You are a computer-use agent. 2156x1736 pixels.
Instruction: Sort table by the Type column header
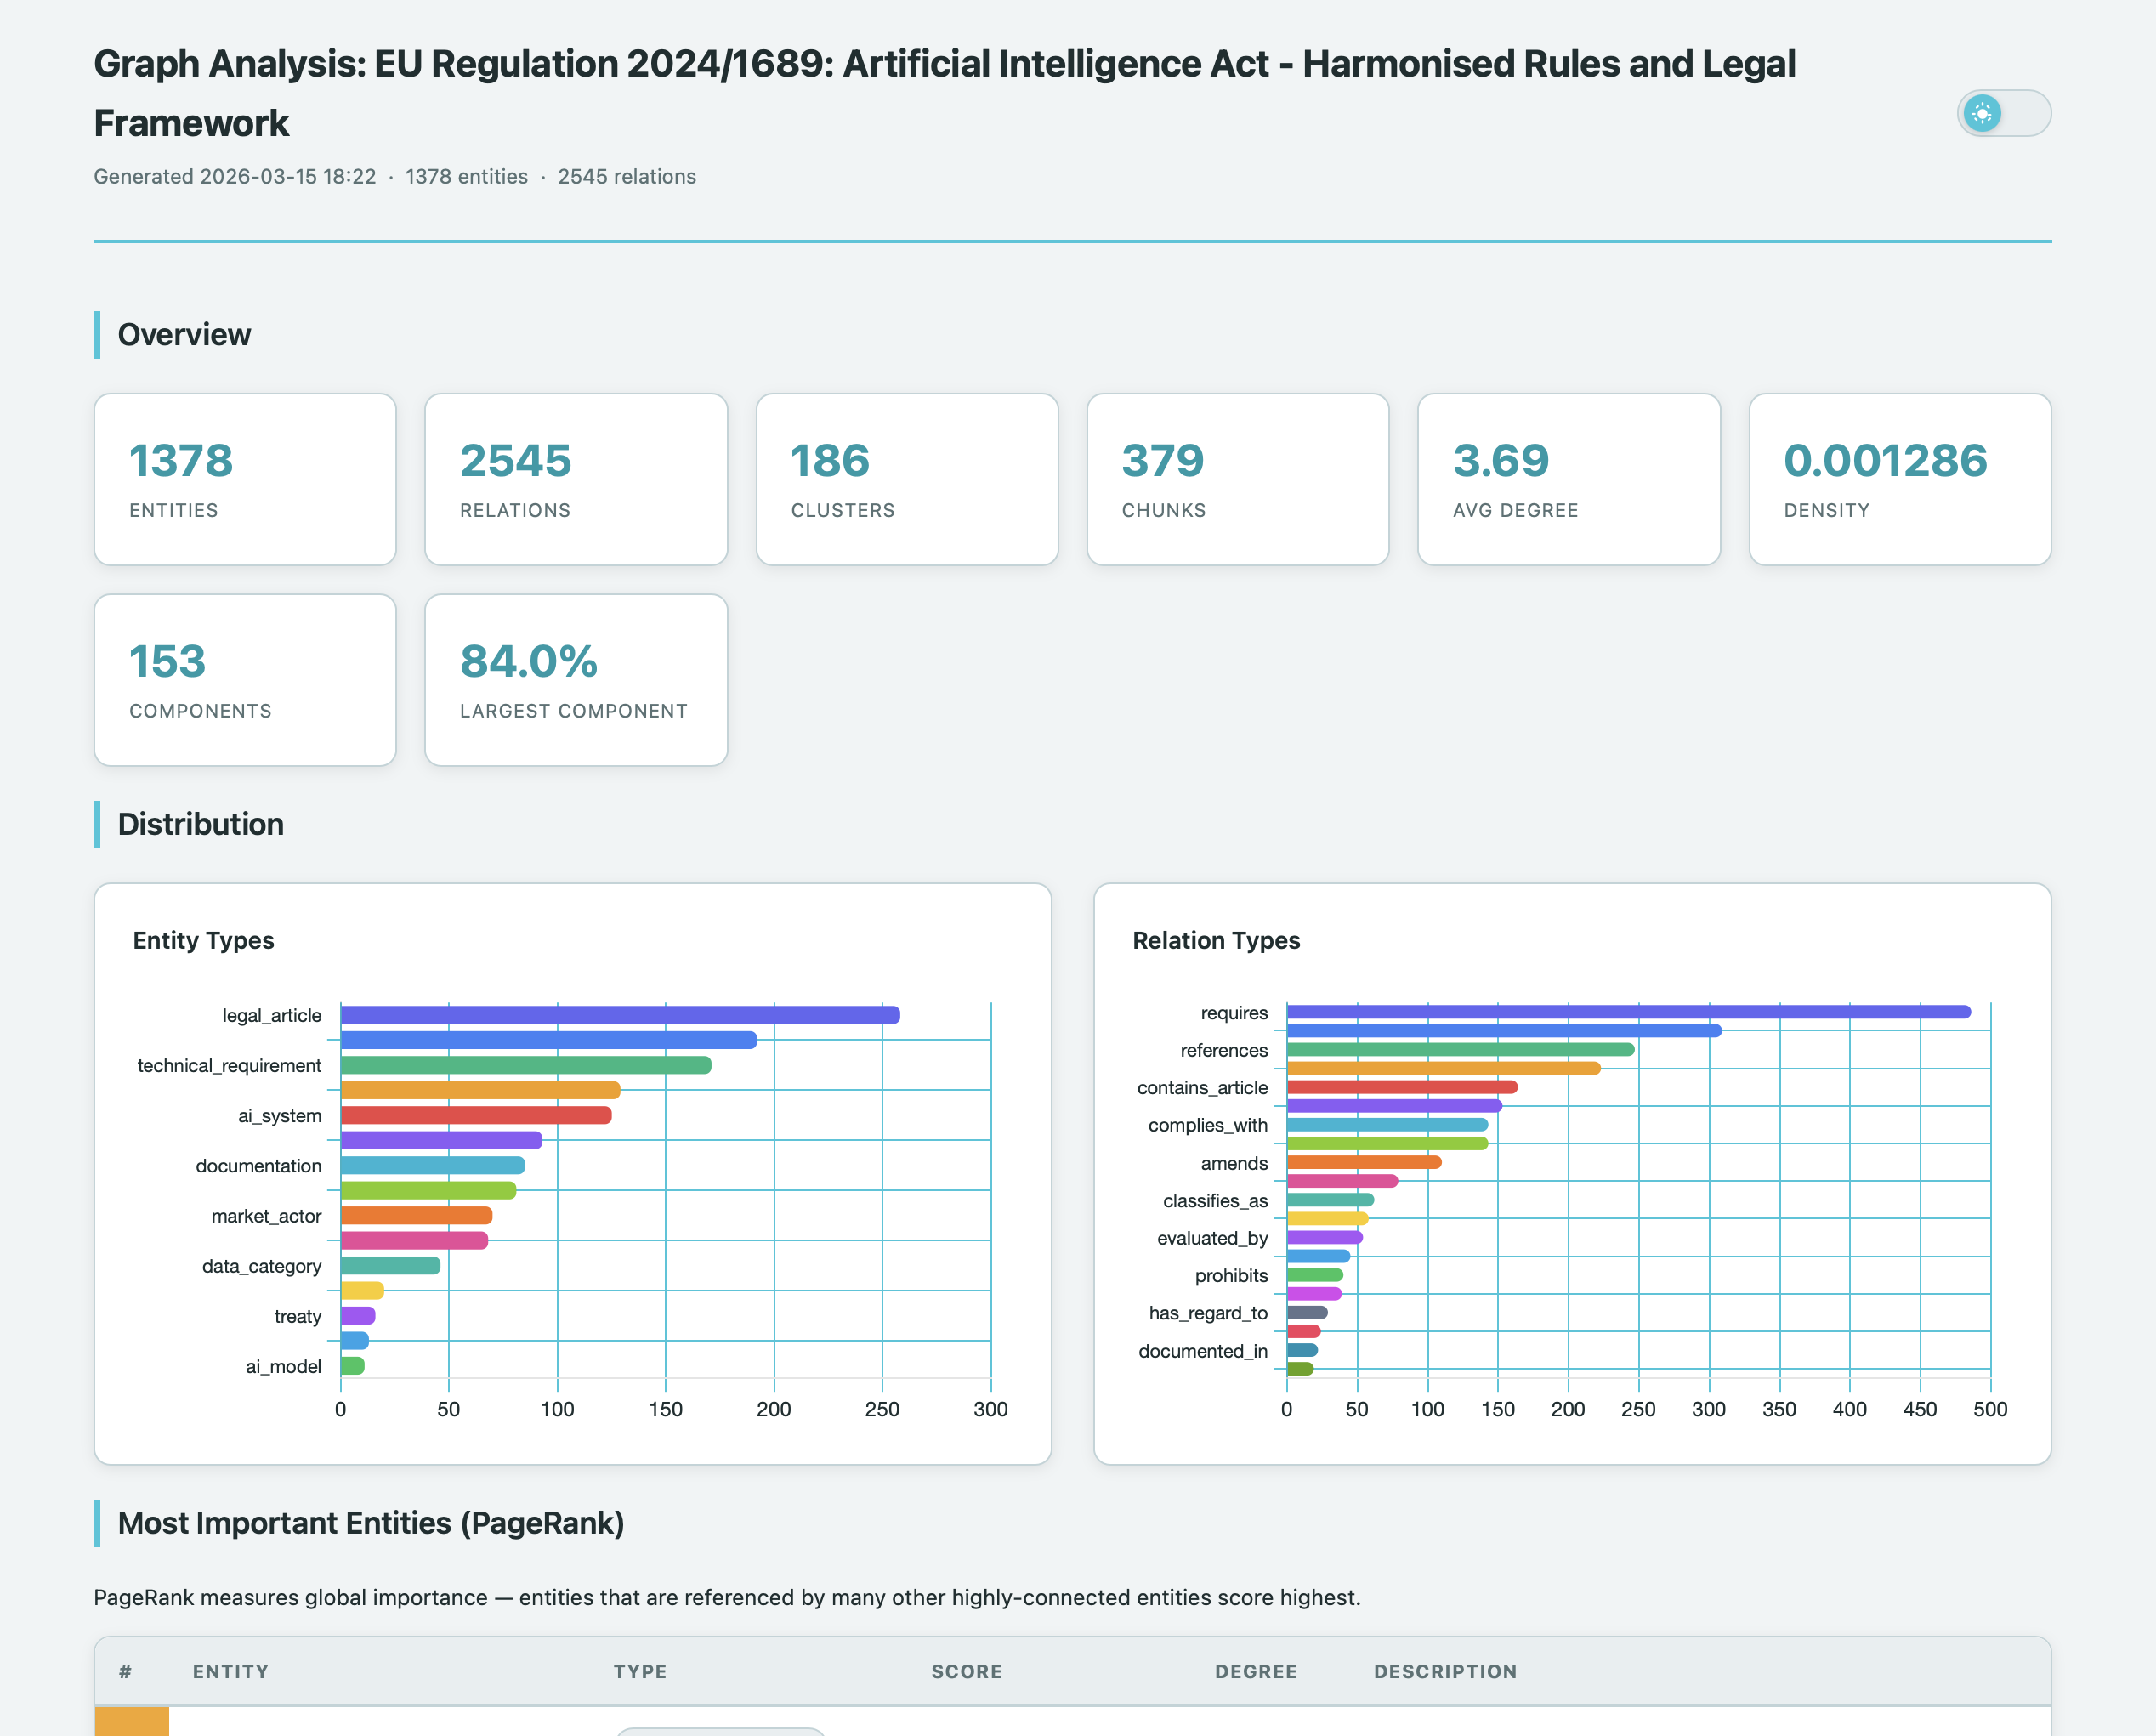pos(640,1671)
